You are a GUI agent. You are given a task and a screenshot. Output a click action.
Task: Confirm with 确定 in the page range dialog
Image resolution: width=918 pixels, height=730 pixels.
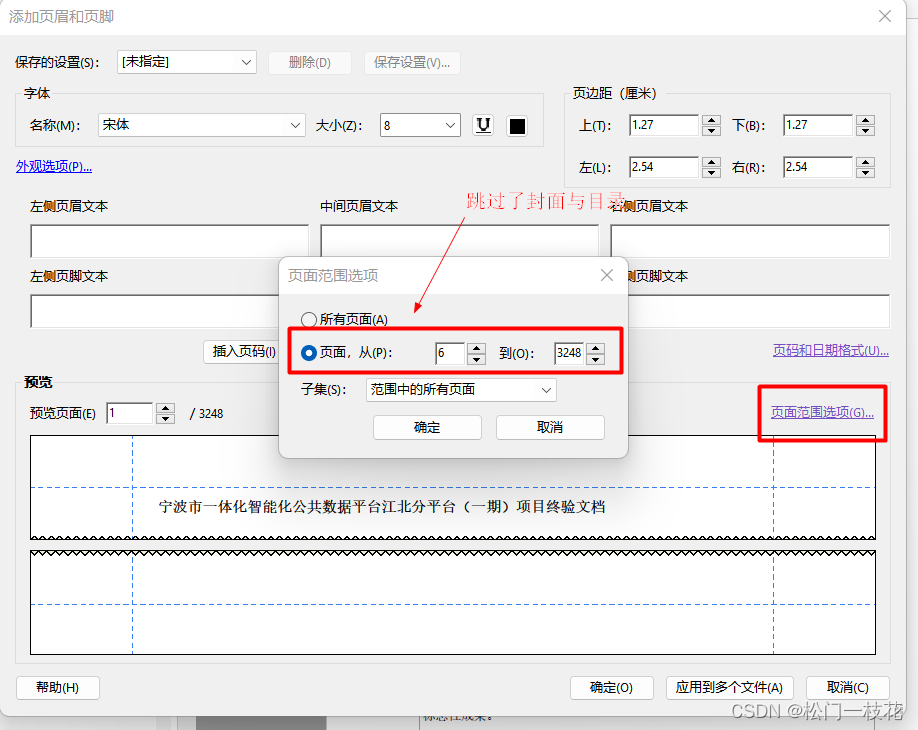427,427
